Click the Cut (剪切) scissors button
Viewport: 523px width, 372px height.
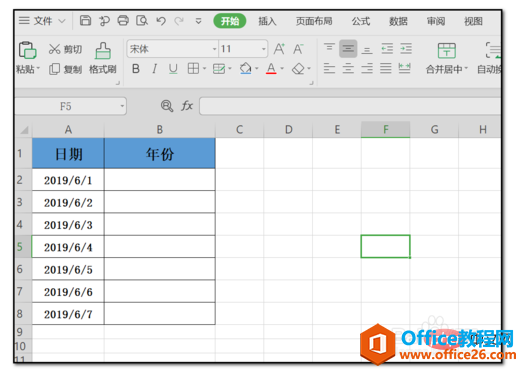click(65, 49)
